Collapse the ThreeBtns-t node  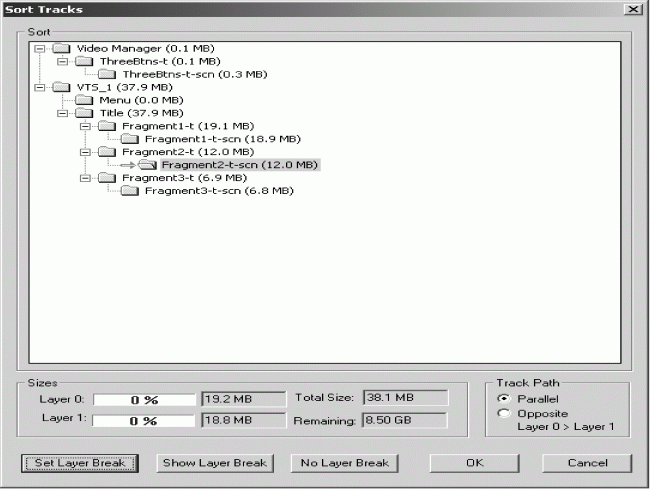point(63,61)
